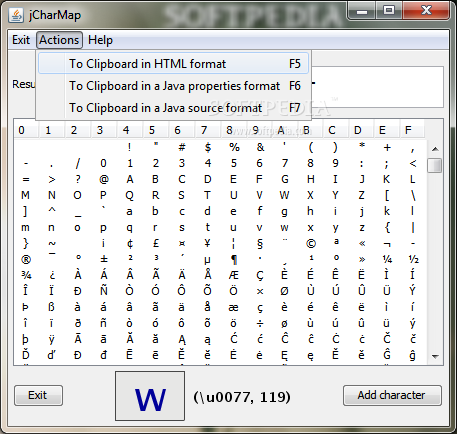Viewport: 457px width, 434px height.
Task: Select the plus-minus ± character
Action: click(x=104, y=259)
